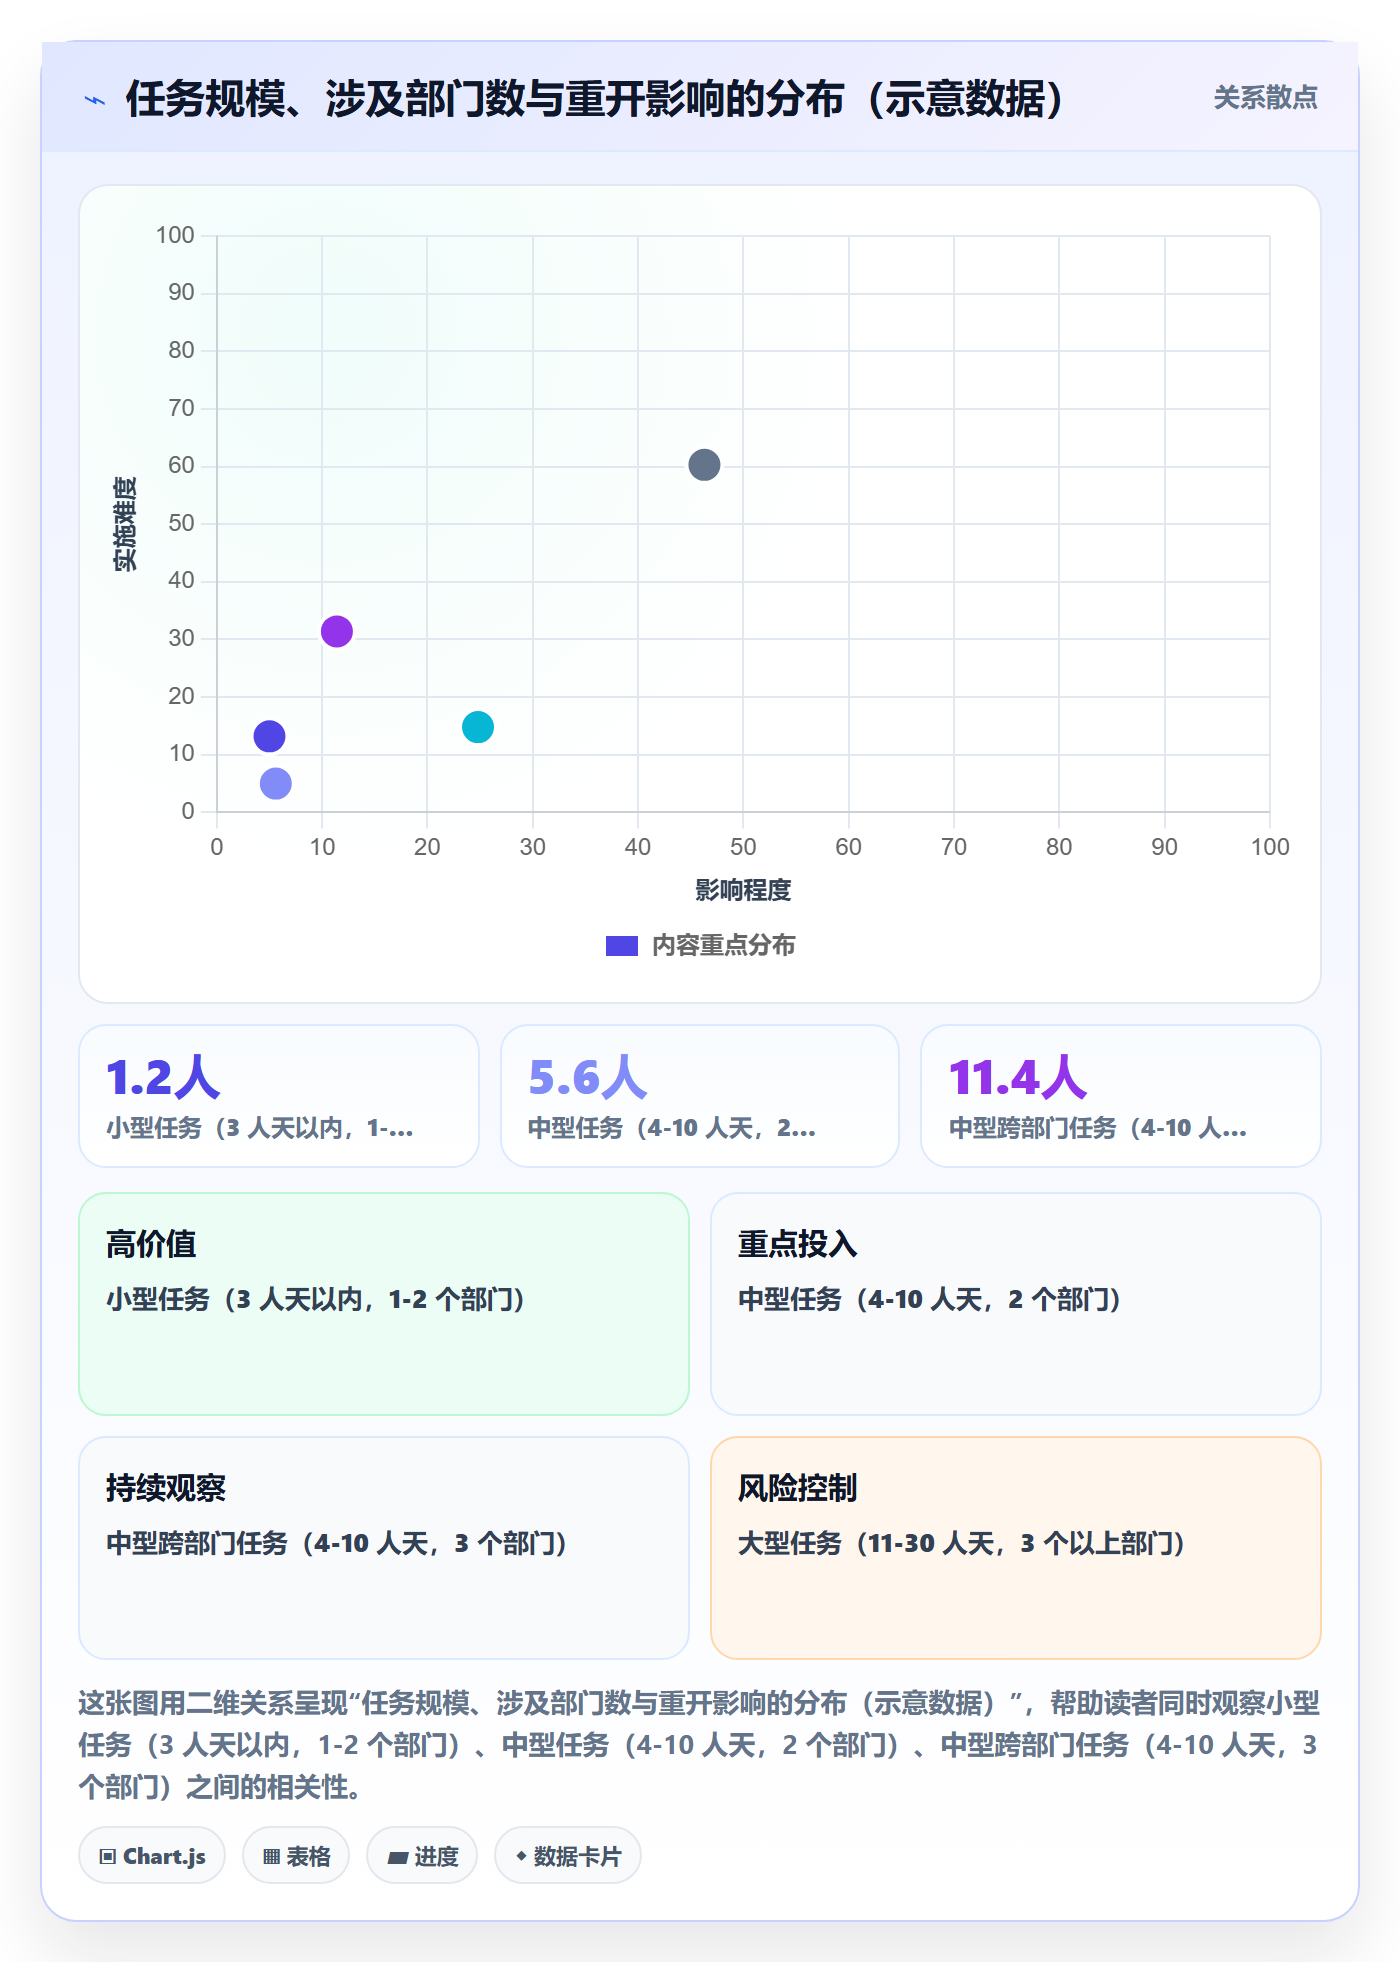
Task: Click the light periwinkle scatter point near zero
Action: 276,784
